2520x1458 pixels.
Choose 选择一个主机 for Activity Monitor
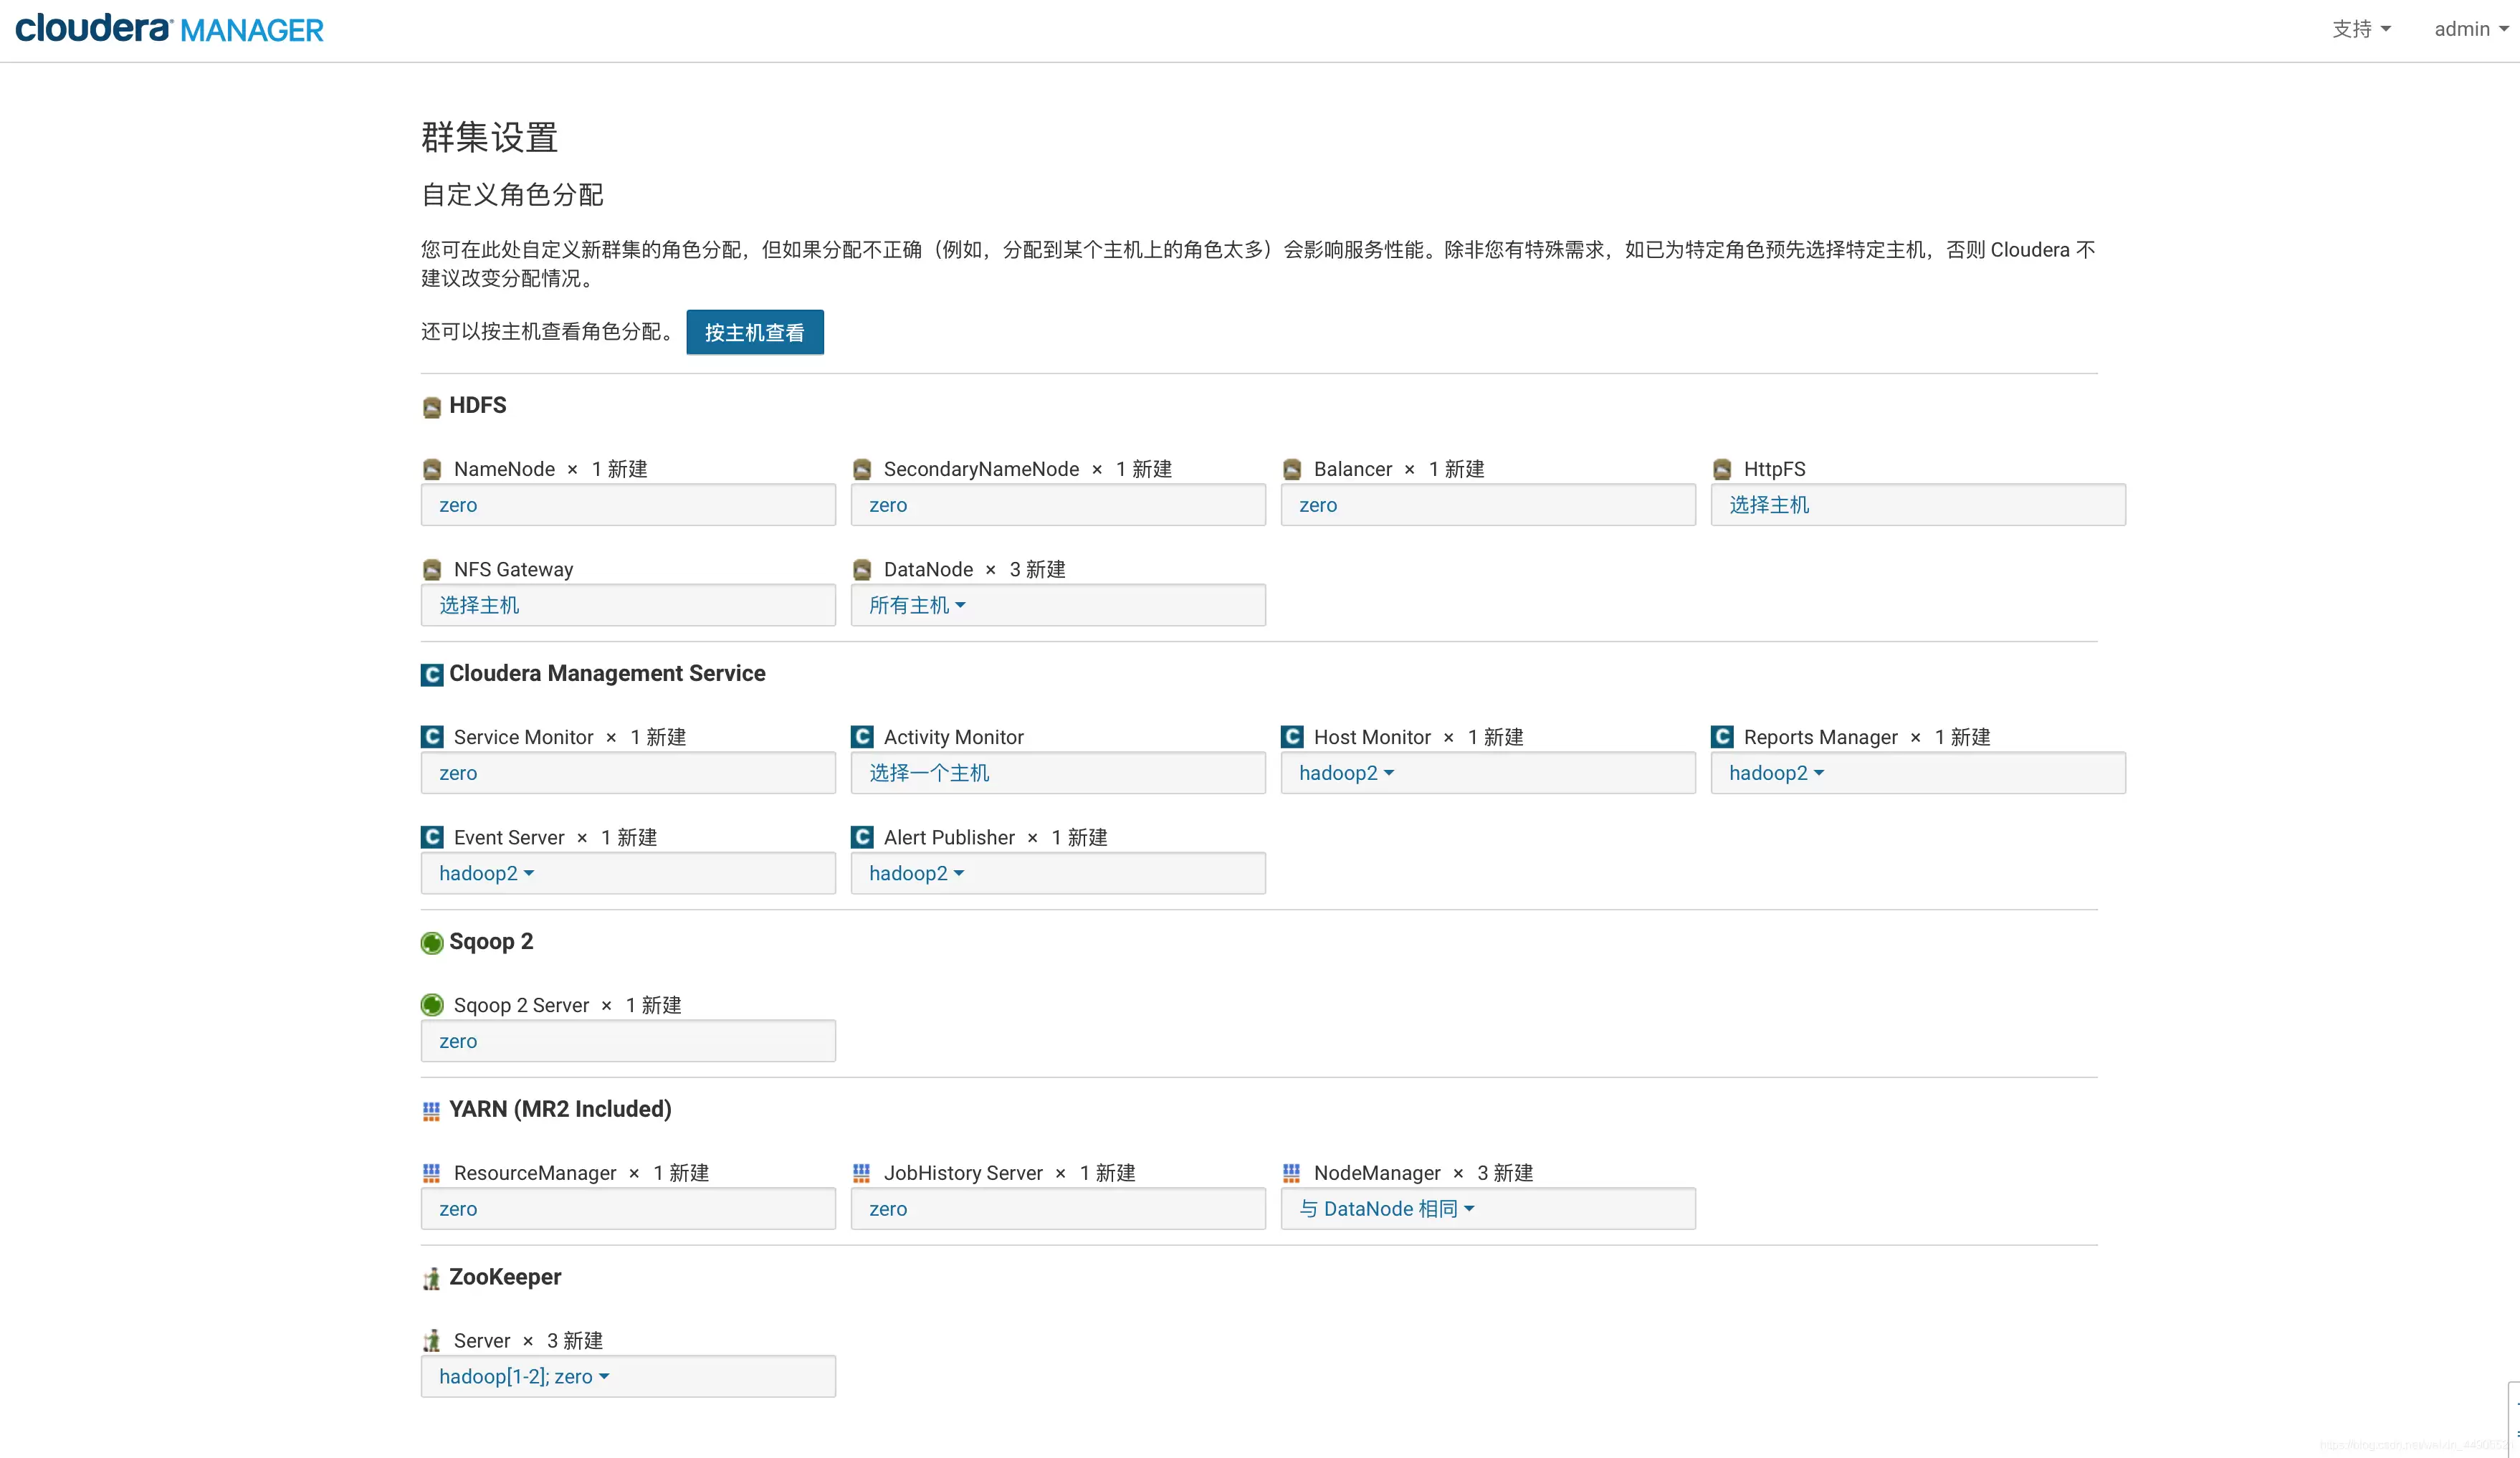(x=929, y=774)
